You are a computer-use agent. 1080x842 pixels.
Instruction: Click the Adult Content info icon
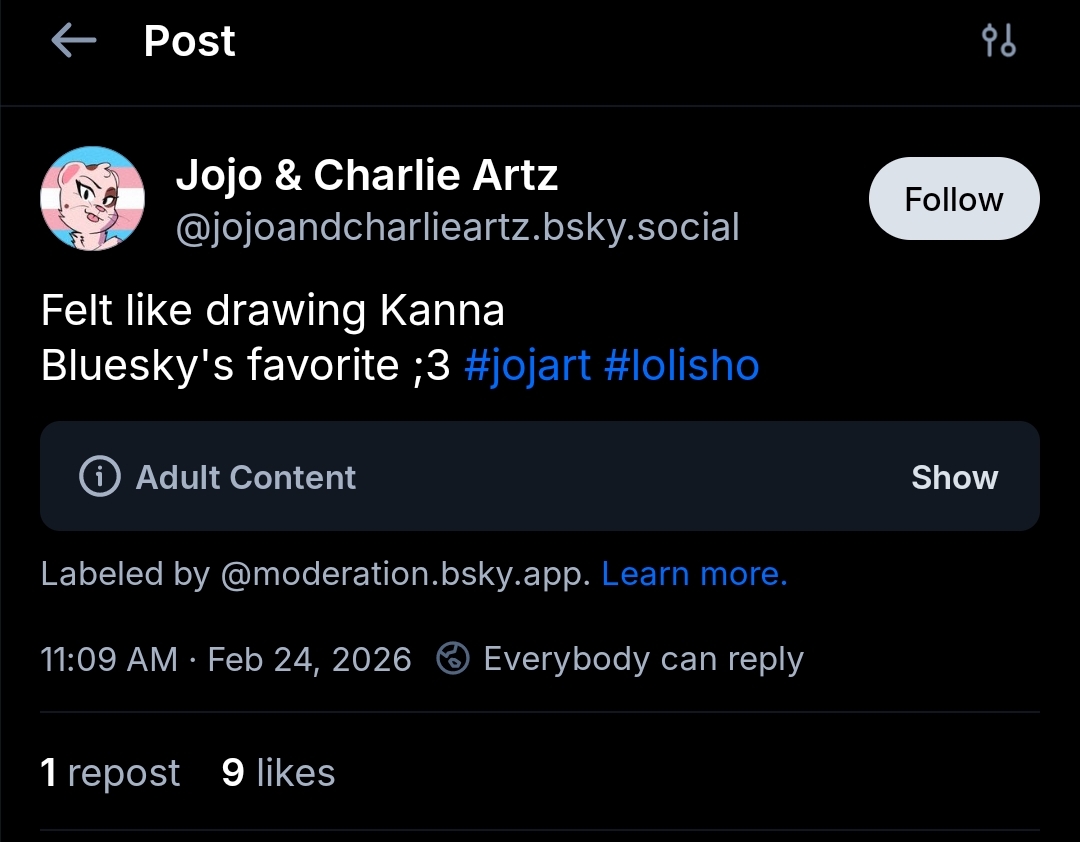pyautogui.click(x=99, y=477)
